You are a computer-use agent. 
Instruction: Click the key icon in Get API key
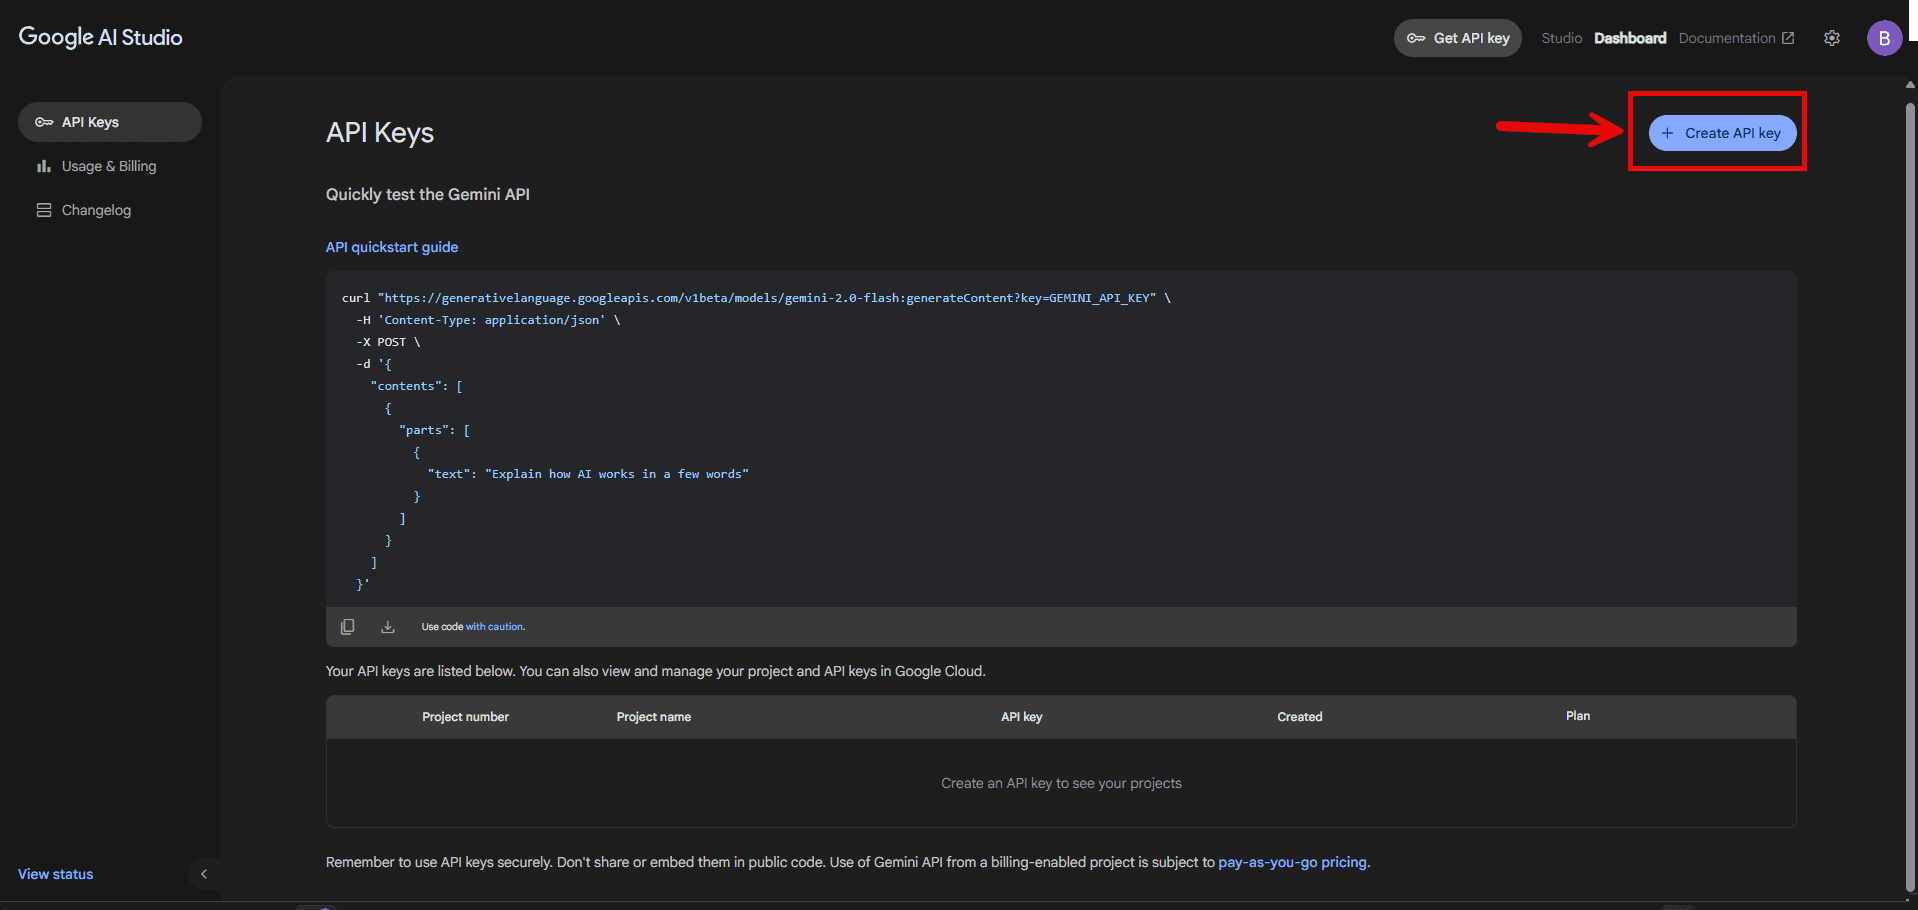point(1416,38)
